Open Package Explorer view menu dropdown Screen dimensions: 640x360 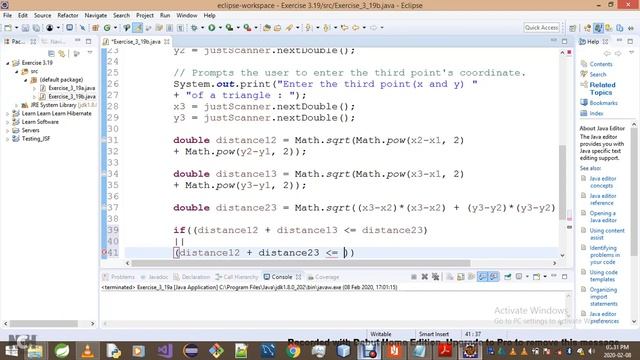(x=90, y=53)
